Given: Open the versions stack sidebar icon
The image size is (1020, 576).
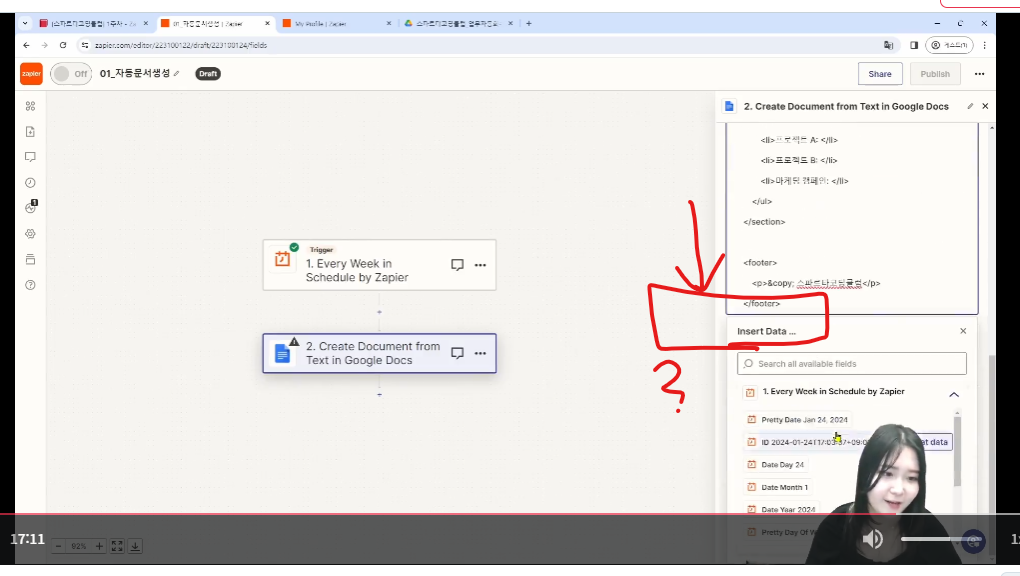Looking at the screenshot, I should (31, 259).
